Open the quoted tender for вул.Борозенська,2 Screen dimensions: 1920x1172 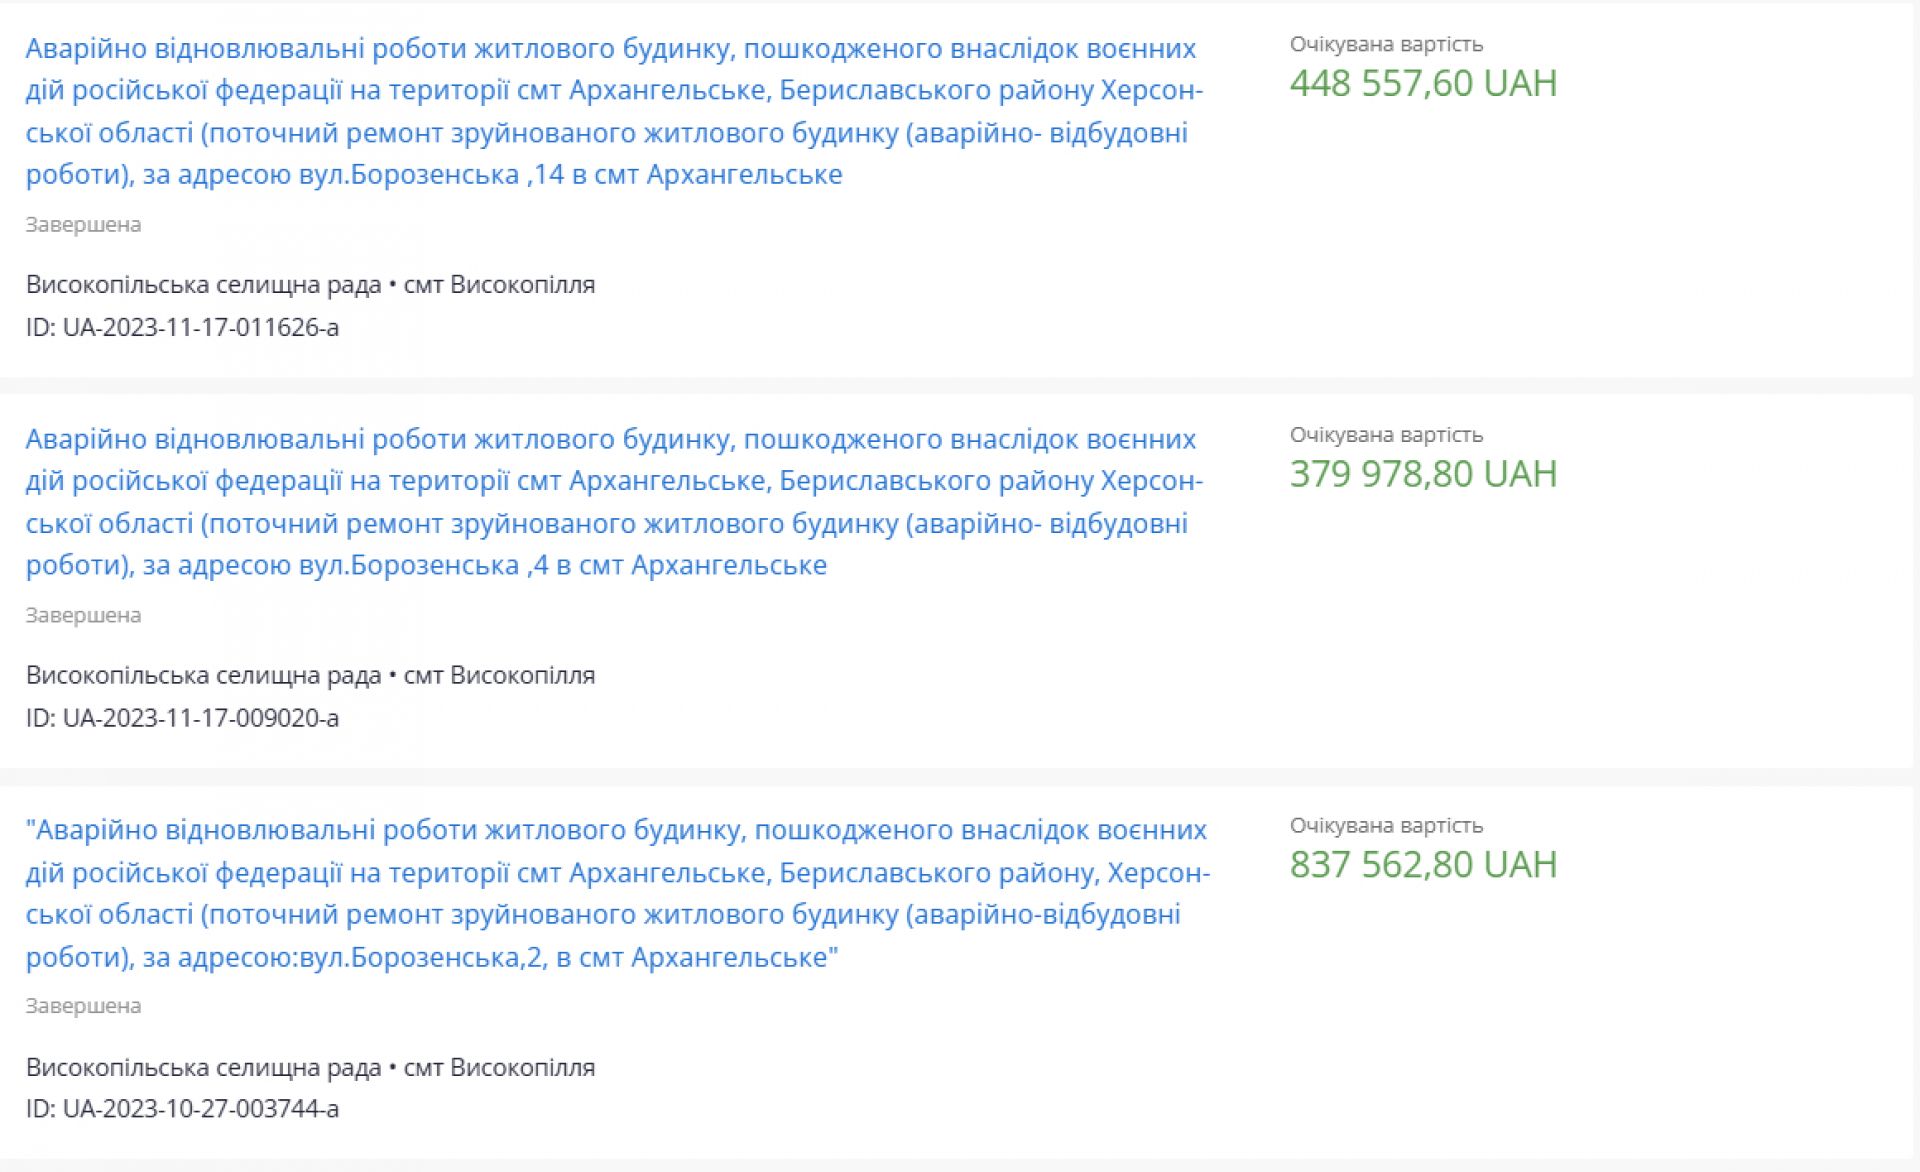click(x=617, y=893)
